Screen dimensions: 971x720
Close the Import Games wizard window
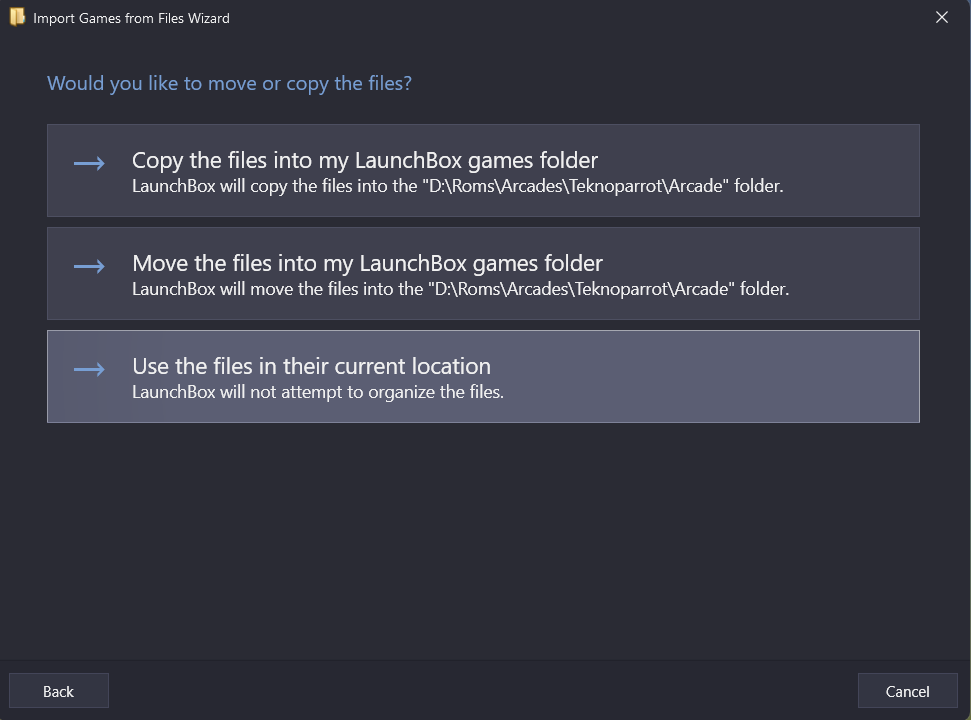click(x=942, y=17)
